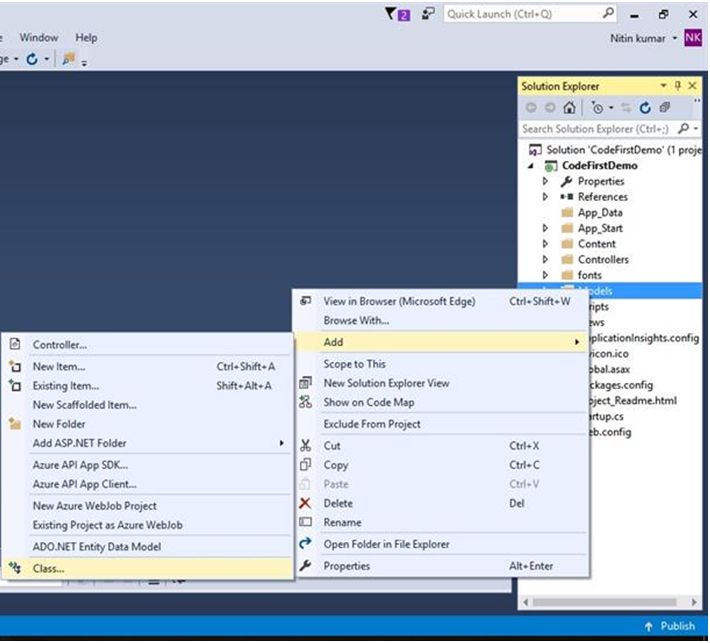Screen dimensions: 710x643
Task: Open the feedback icon beside Quick Launch
Action: click(x=427, y=14)
